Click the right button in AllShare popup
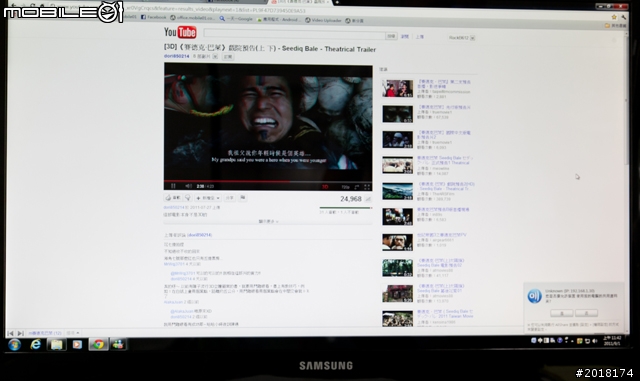Image resolution: width=640 pixels, height=381 pixels. (x=587, y=313)
